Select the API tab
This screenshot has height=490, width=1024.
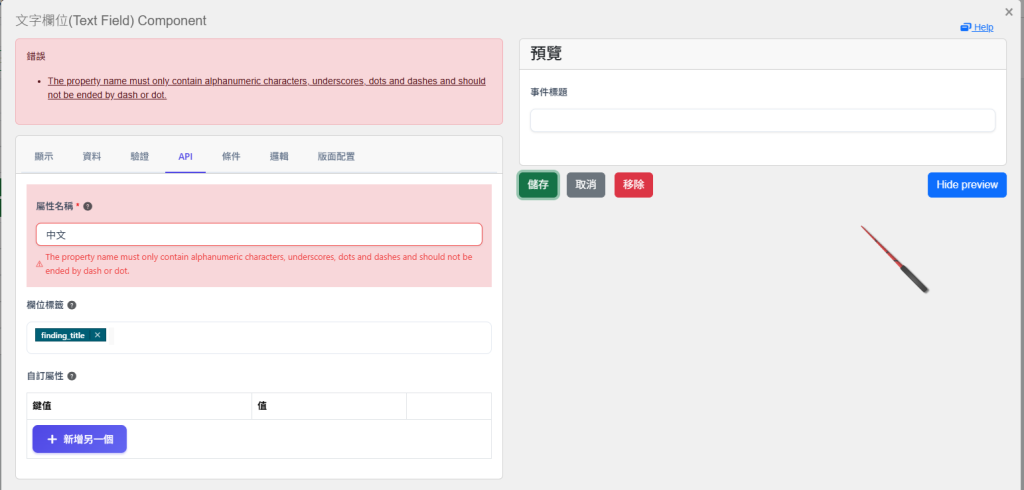tap(185, 157)
